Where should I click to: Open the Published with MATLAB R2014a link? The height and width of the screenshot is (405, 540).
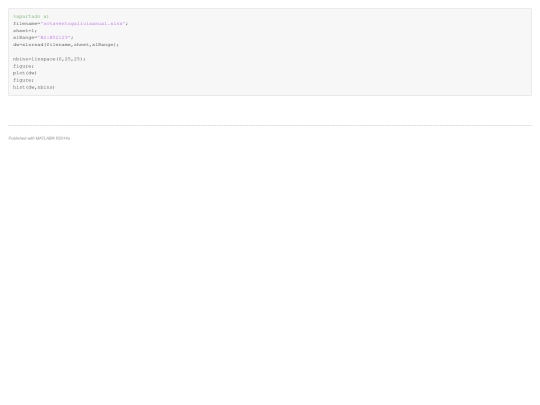(x=39, y=138)
